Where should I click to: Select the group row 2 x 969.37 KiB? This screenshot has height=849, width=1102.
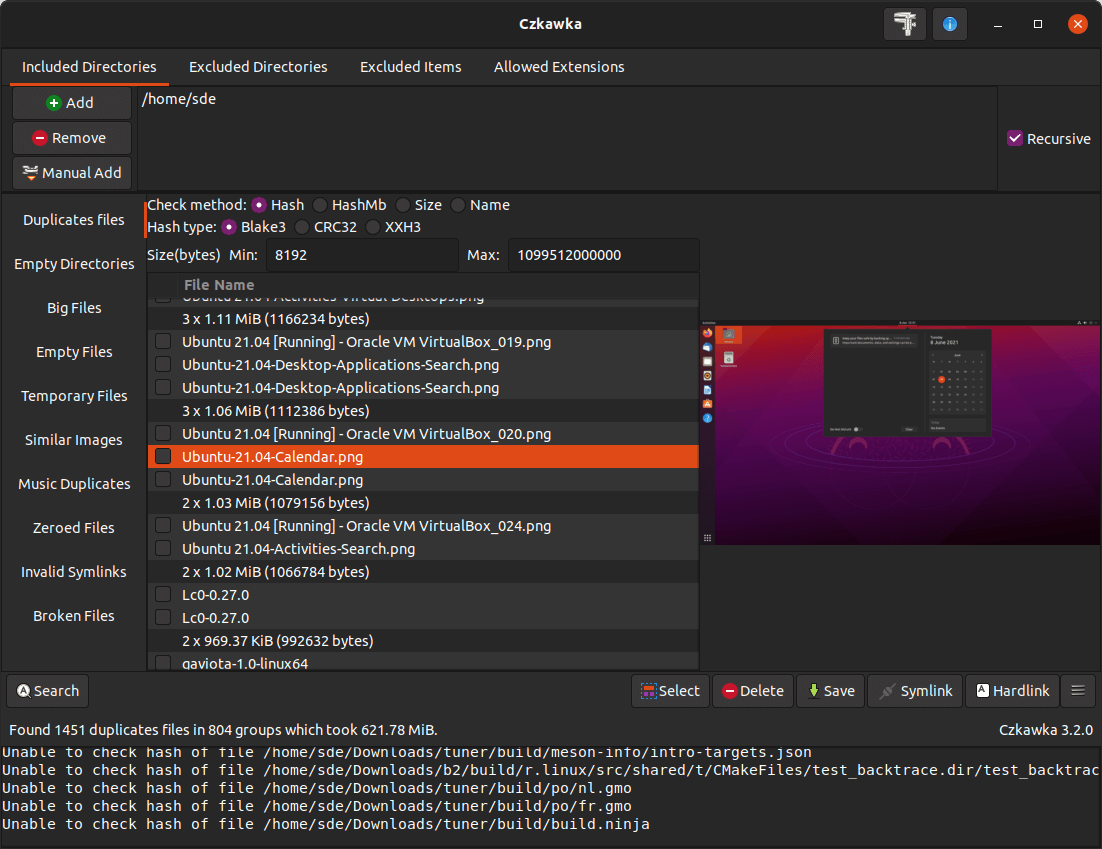(423, 641)
